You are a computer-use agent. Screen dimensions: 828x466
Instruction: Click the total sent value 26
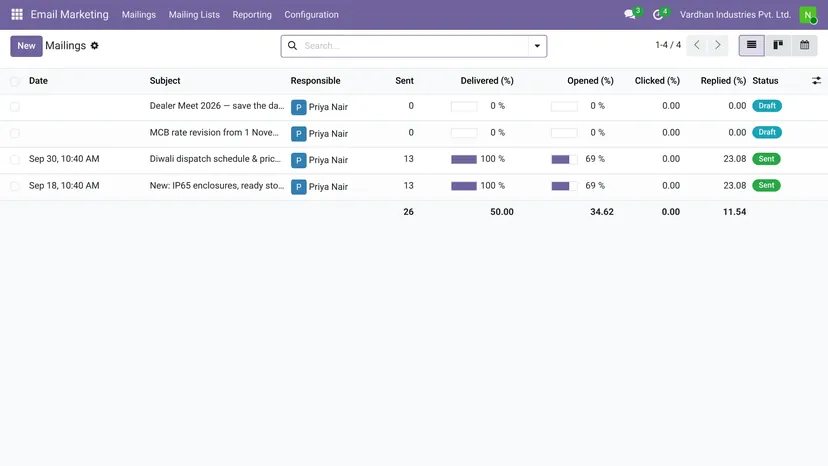[408, 212]
